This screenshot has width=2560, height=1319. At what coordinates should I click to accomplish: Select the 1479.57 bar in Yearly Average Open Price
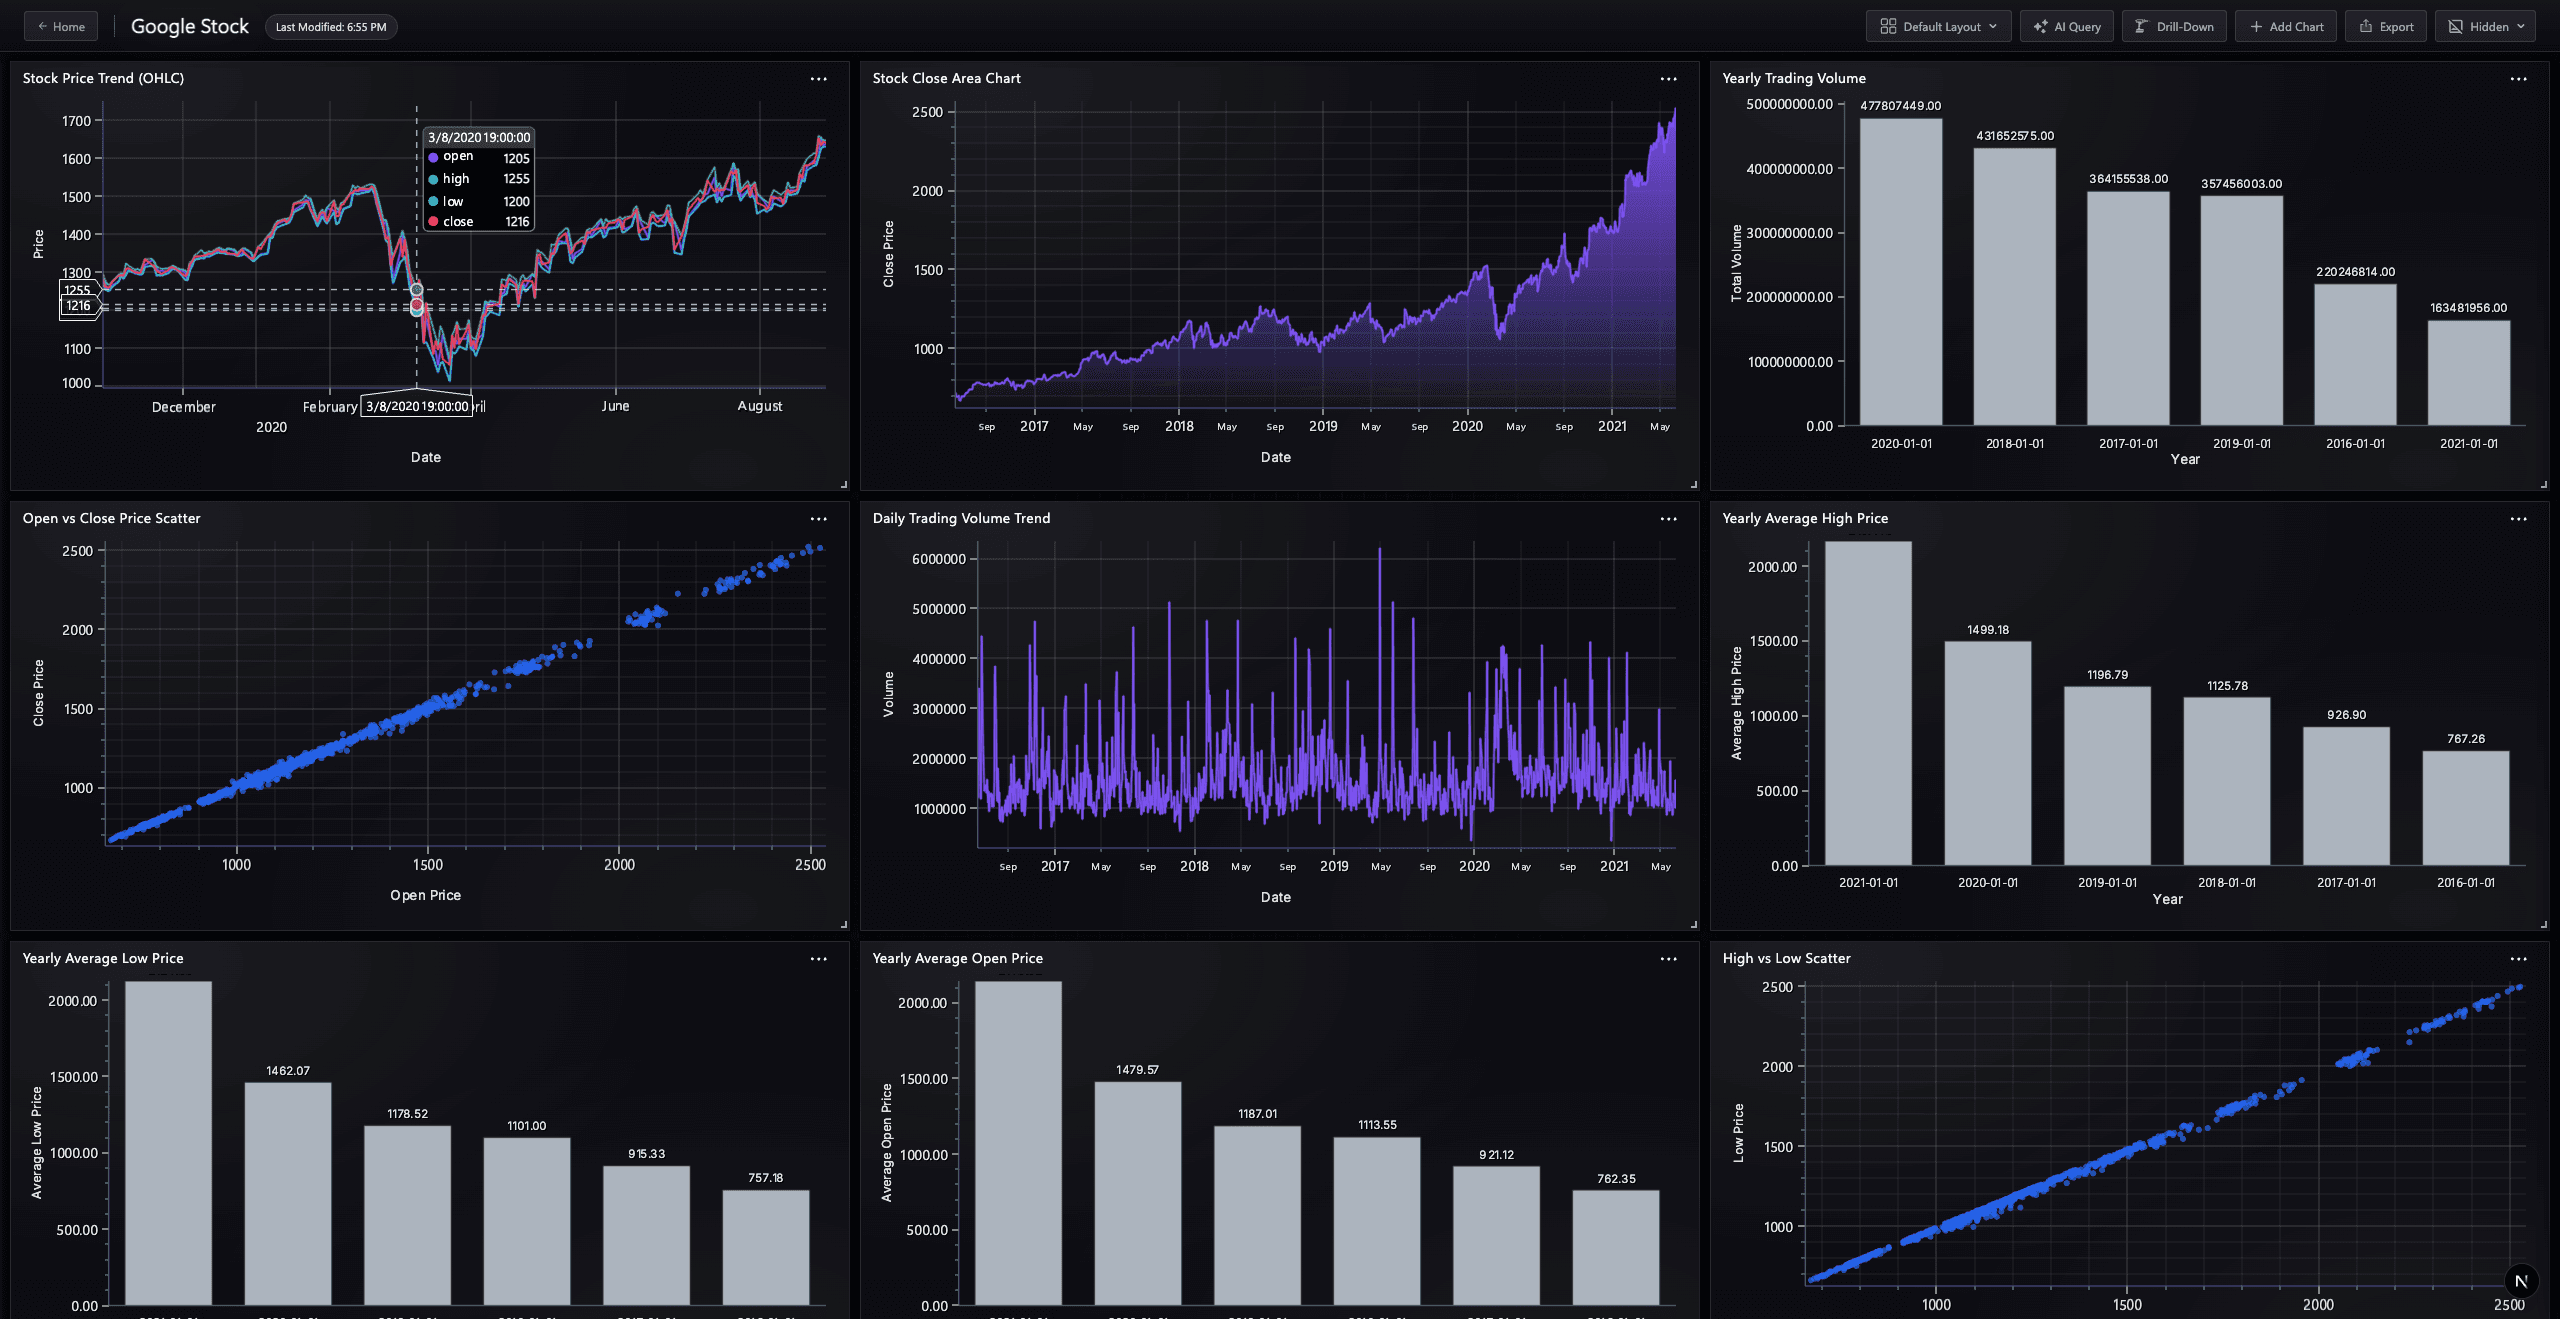[x=1138, y=1193]
